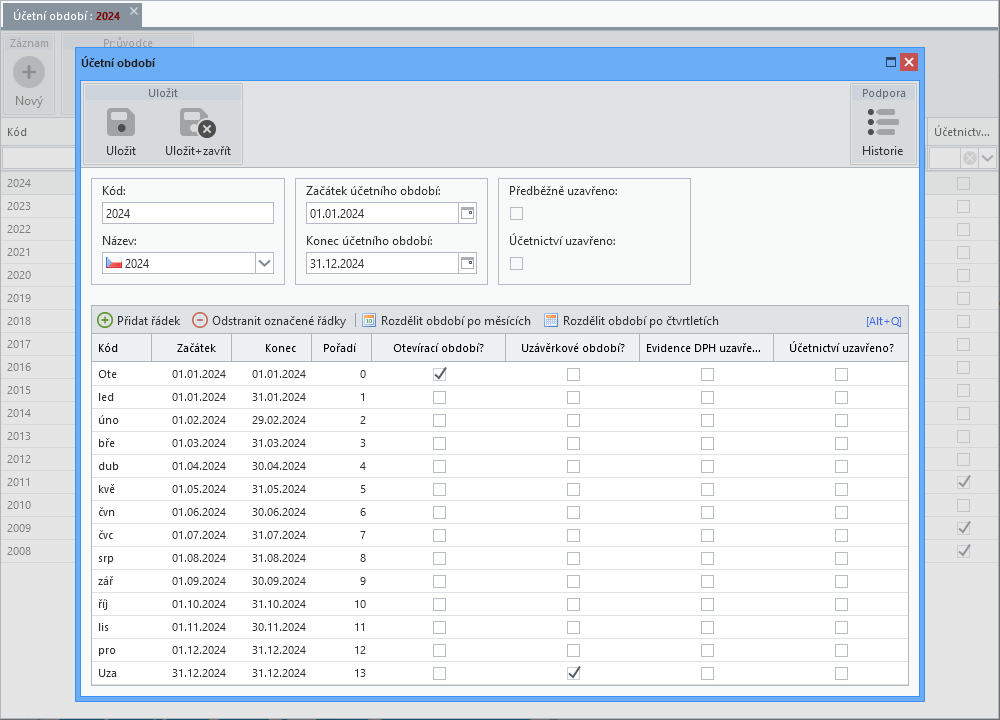The height and width of the screenshot is (720, 1000).
Task: Open calendar picker for Začátek účetního období
Action: point(467,213)
